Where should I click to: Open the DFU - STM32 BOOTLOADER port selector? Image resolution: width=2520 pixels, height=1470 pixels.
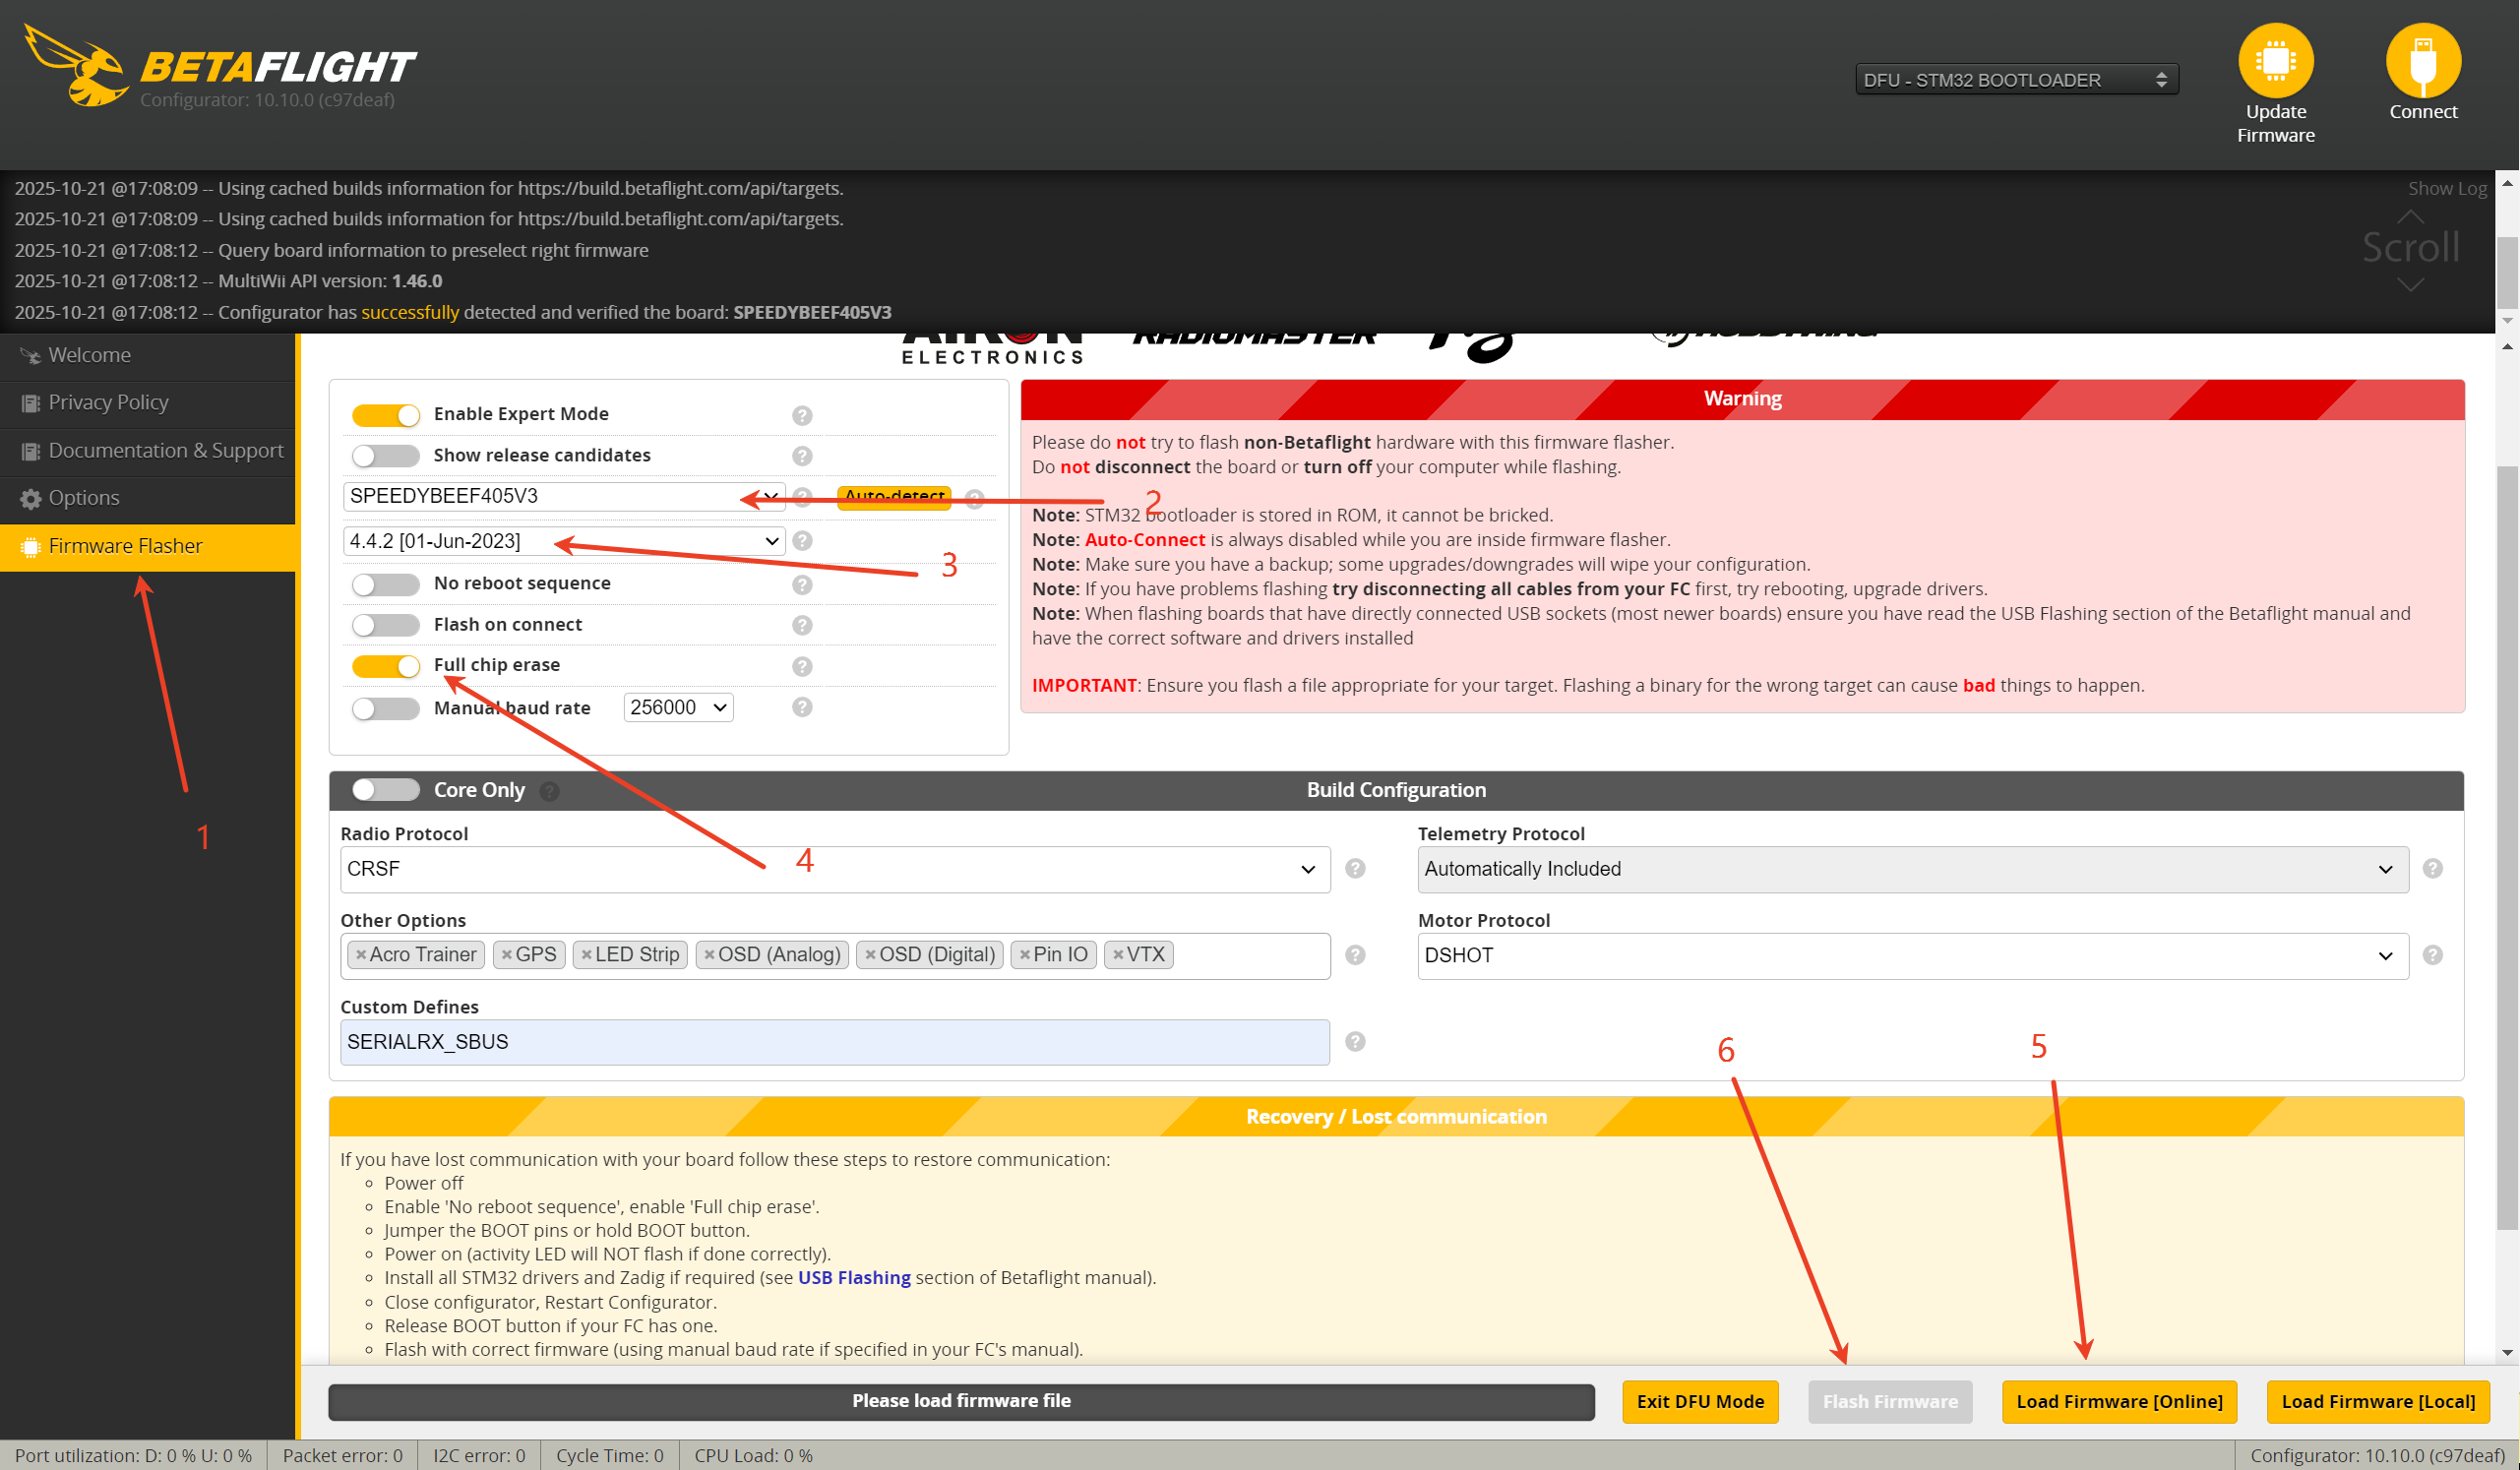pos(2015,80)
